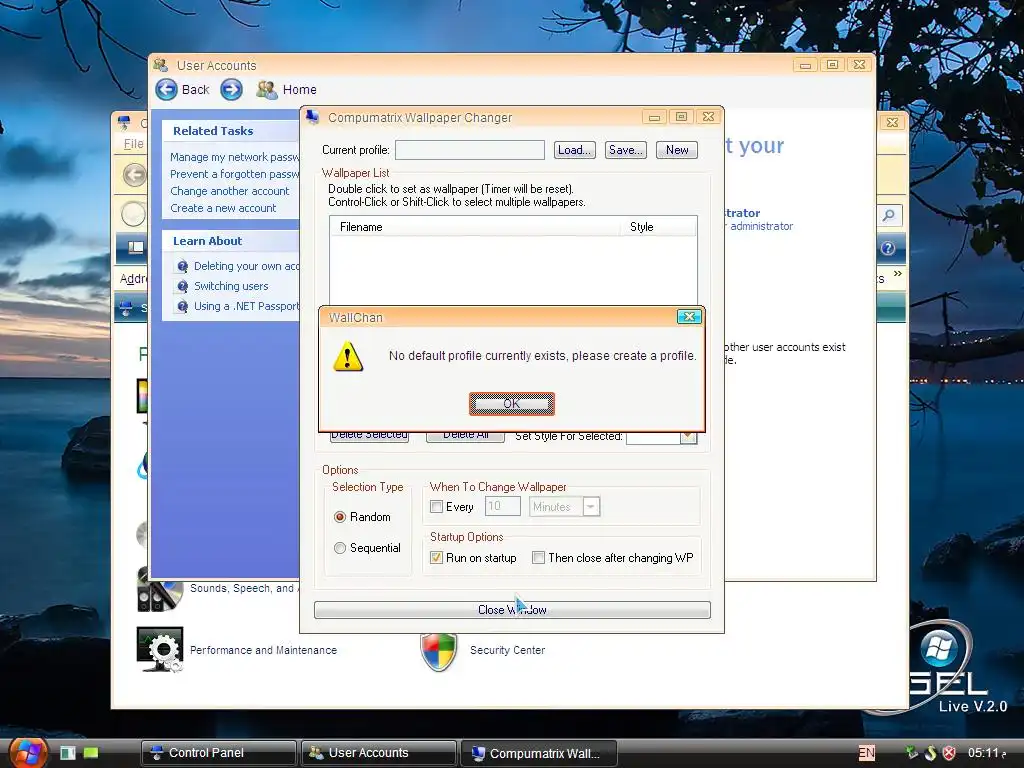Click the taskbar clock
The image size is (1024, 768).
(x=987, y=753)
